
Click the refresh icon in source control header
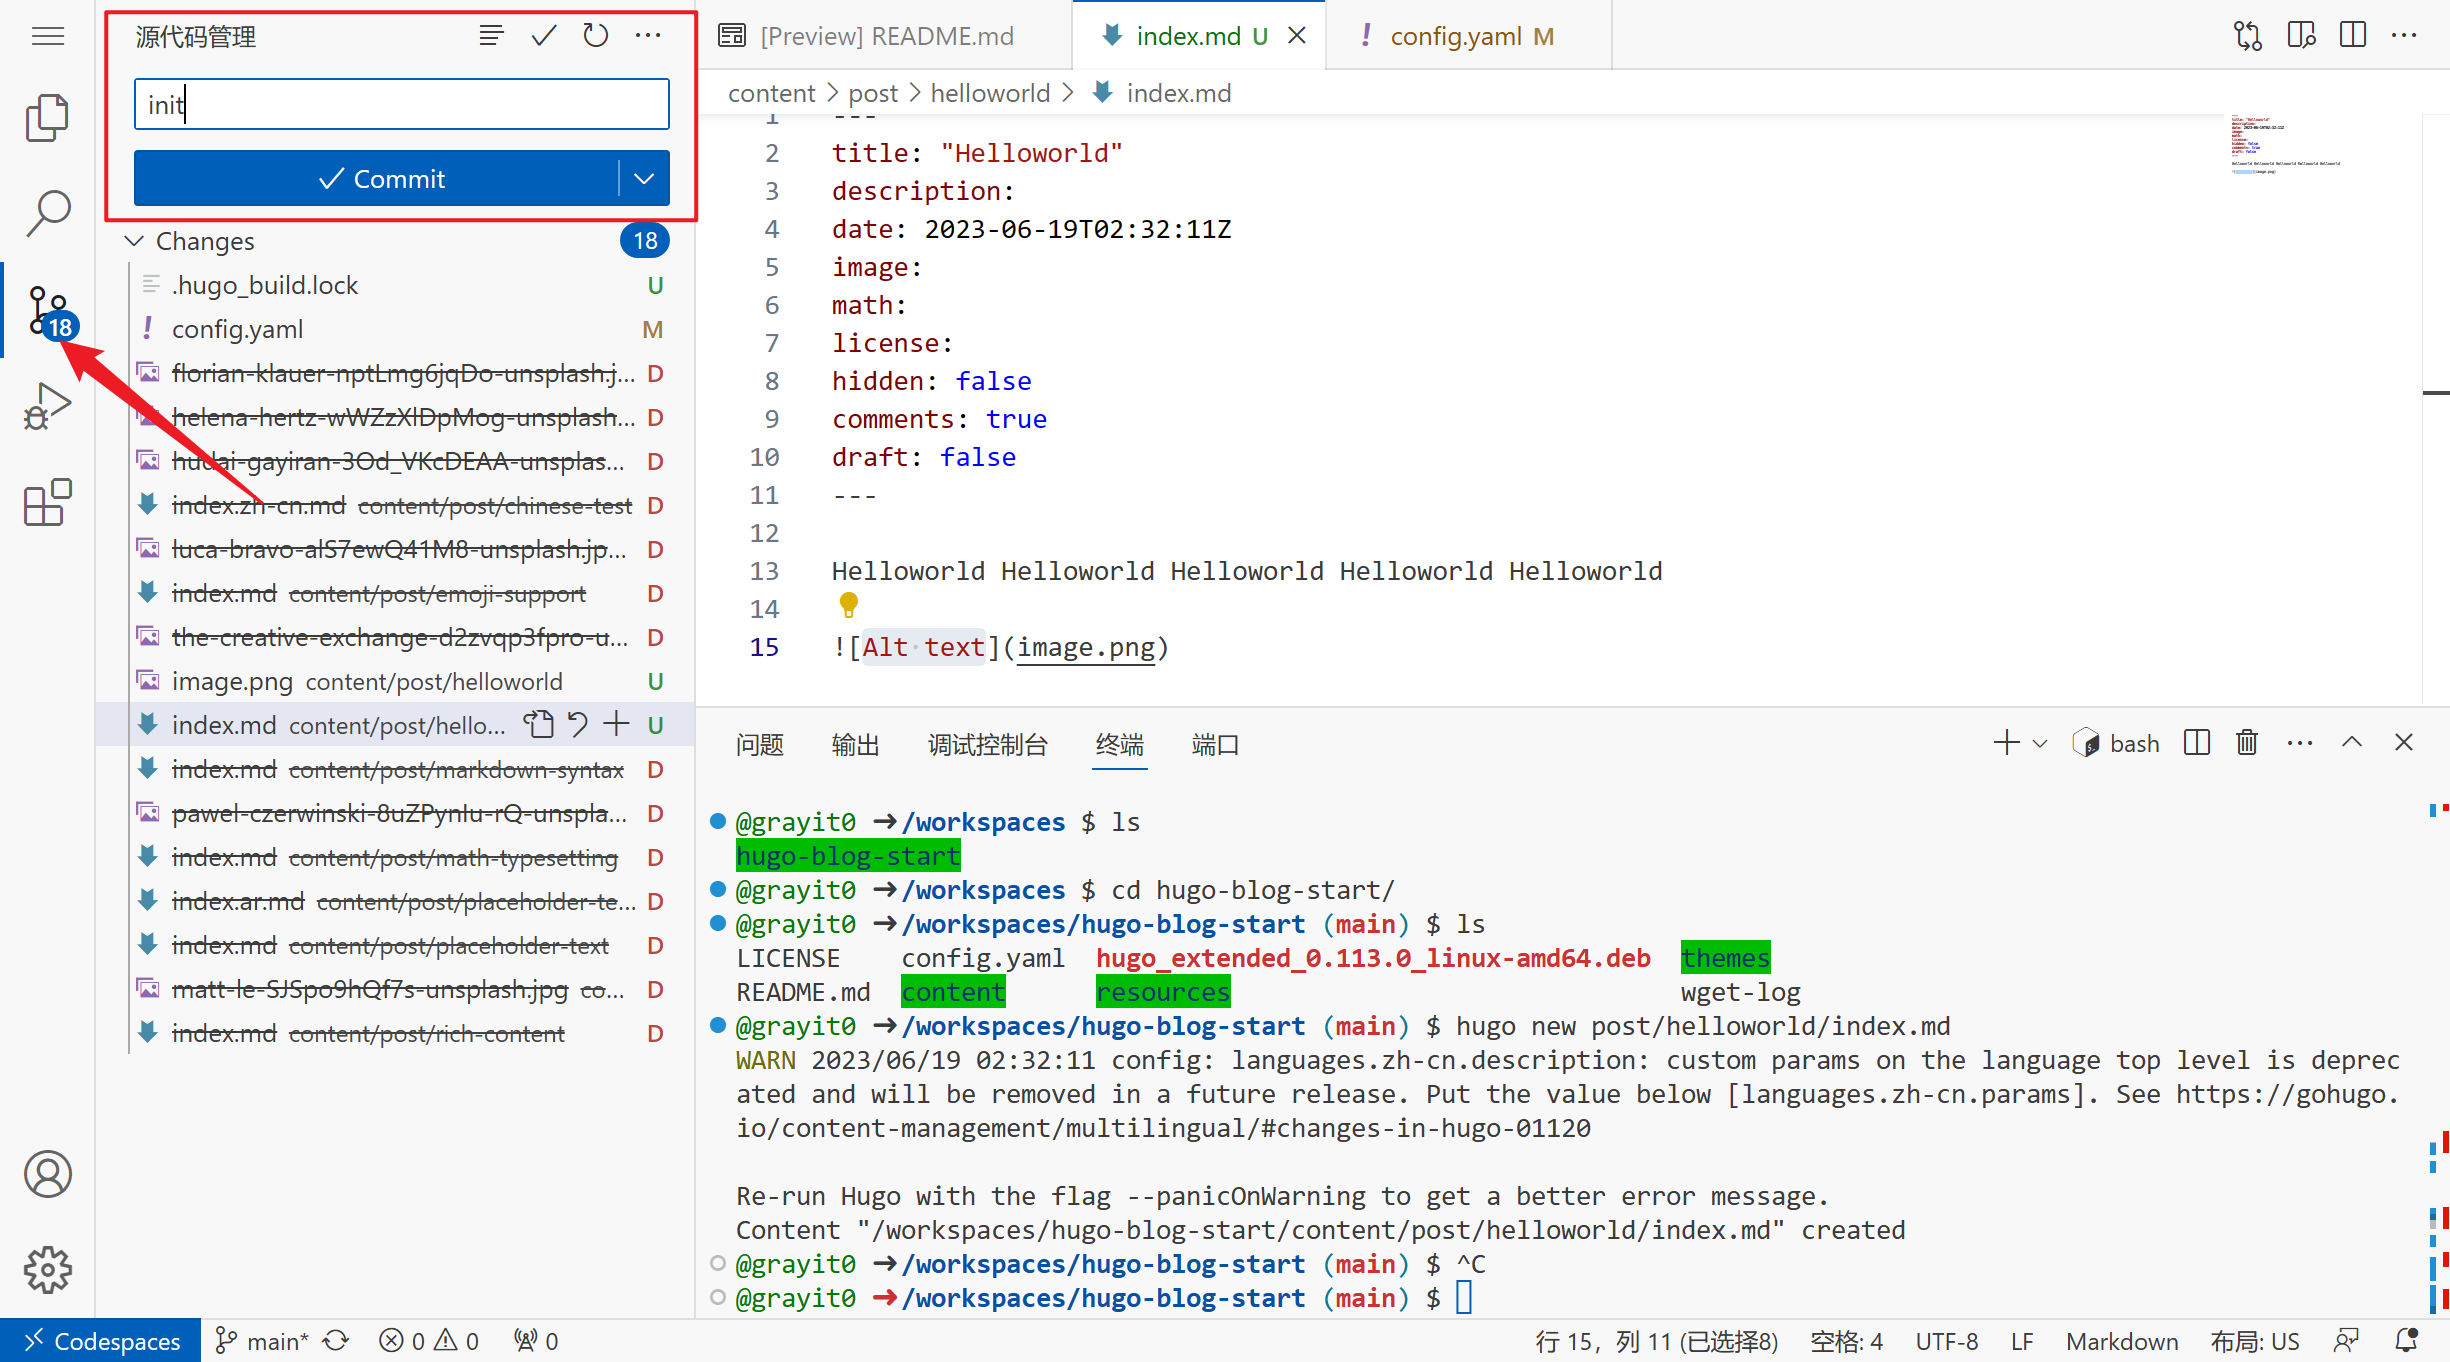pyautogui.click(x=596, y=36)
